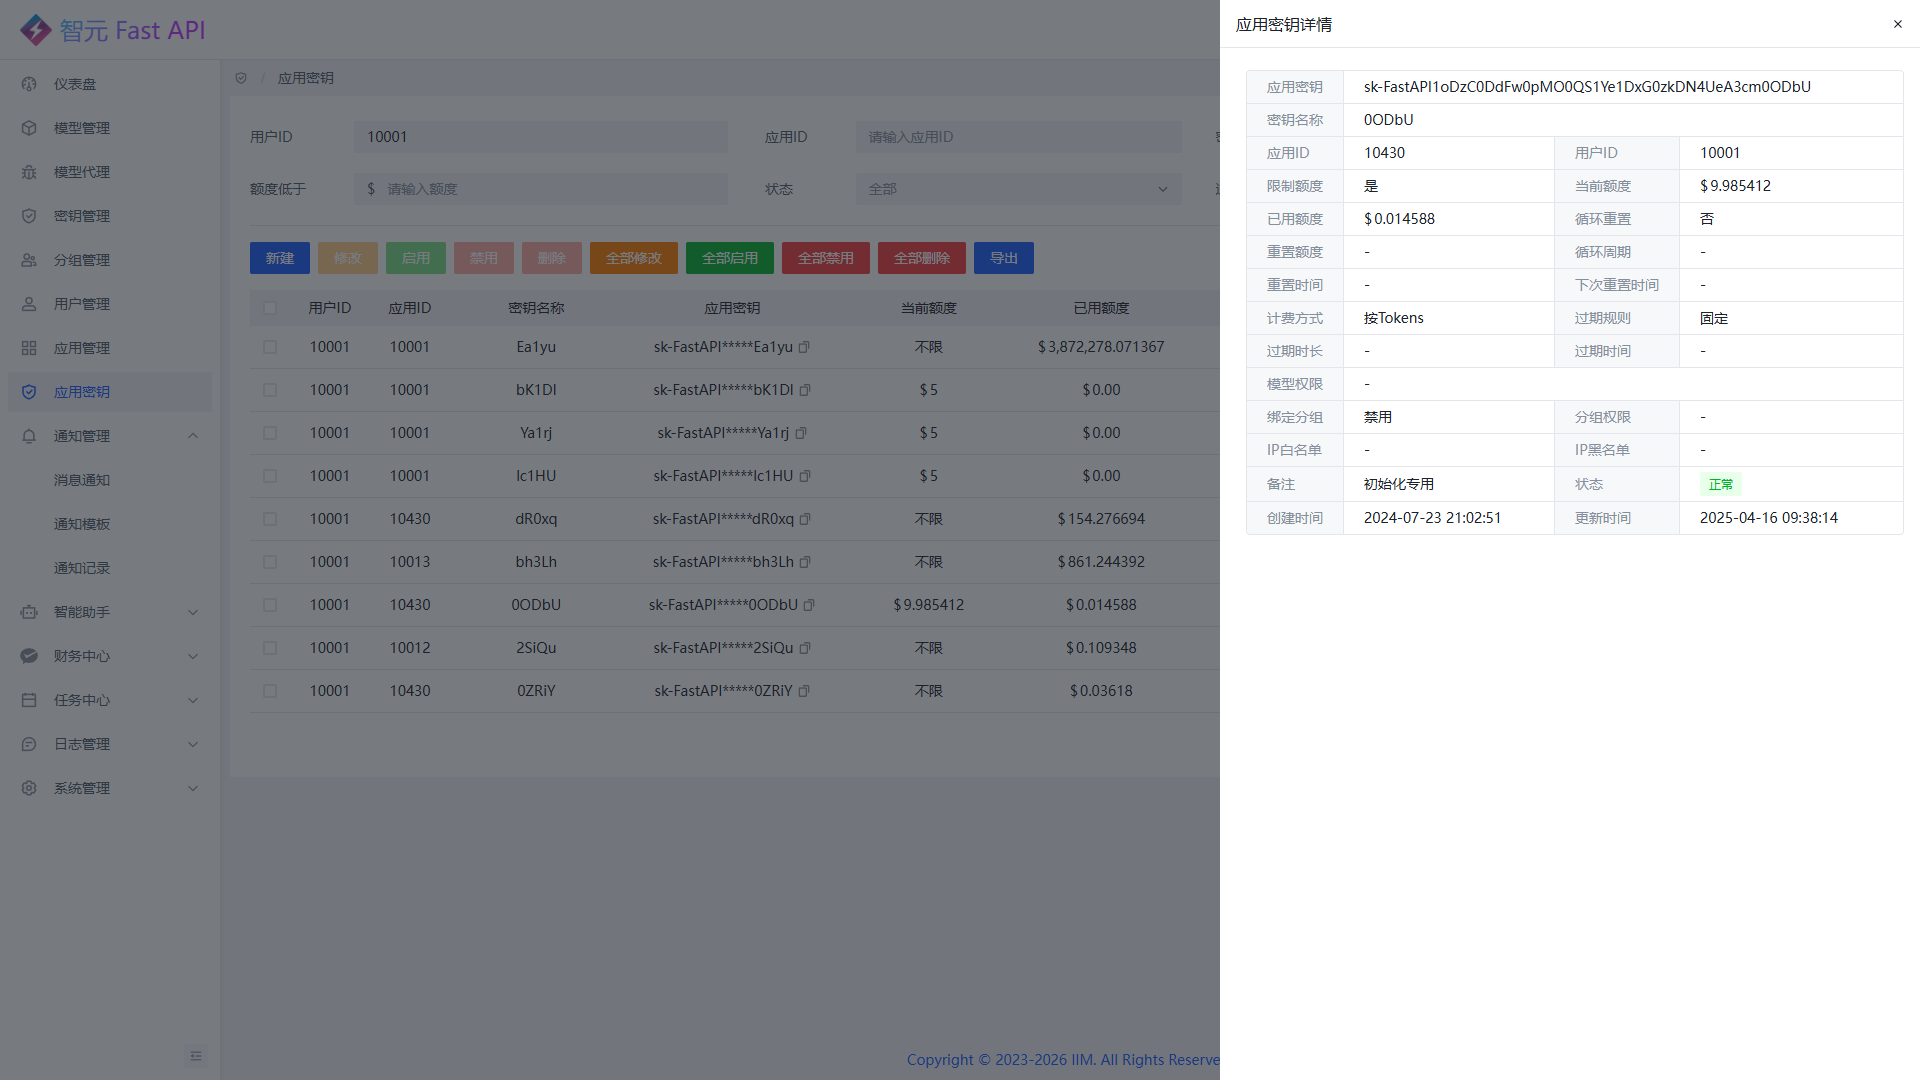This screenshot has width=1920, height=1080.
Task: Select the checkbox for the dR0xq row
Action: (270, 519)
